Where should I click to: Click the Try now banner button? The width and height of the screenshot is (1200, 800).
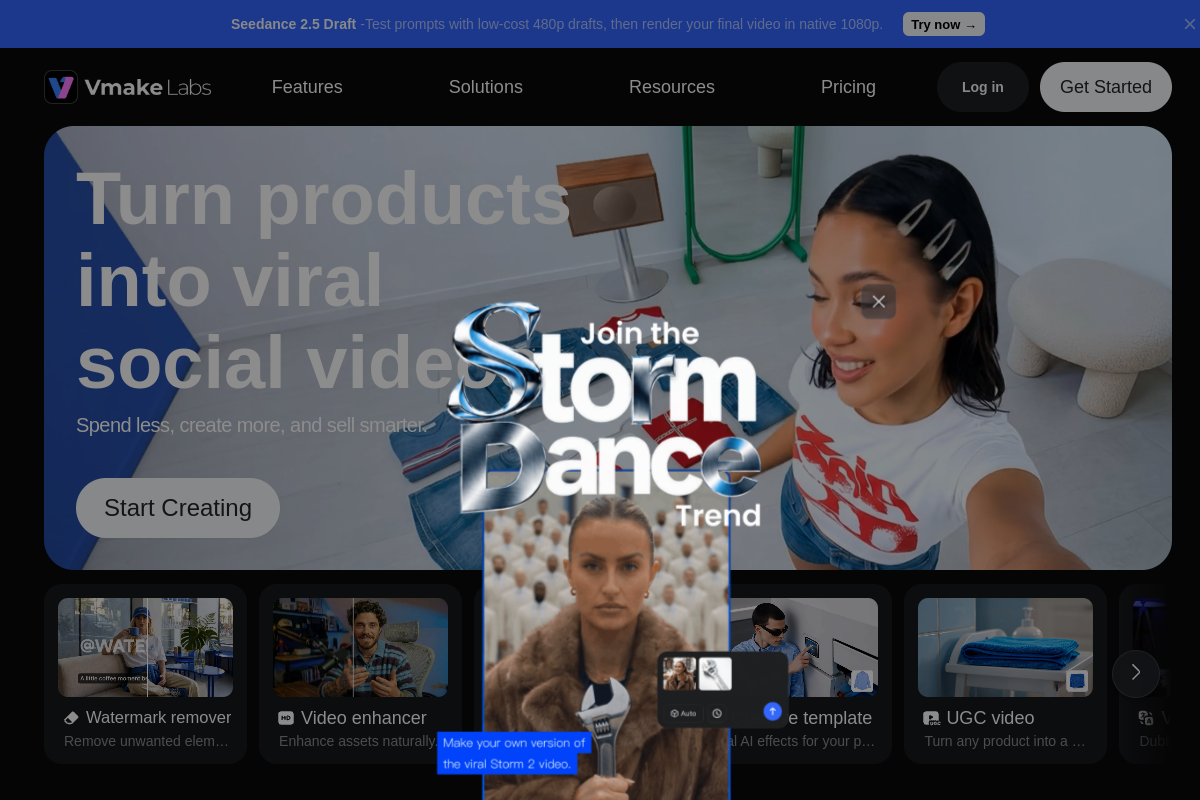943,24
